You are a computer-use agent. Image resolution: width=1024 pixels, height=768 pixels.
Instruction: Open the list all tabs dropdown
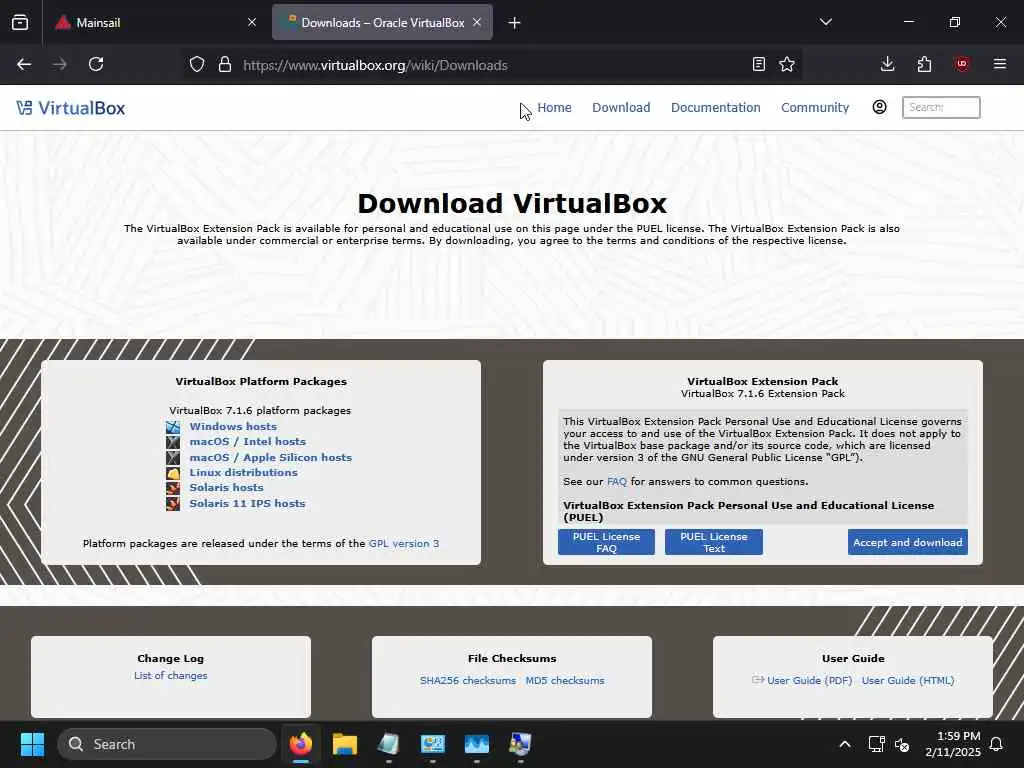[x=825, y=22]
